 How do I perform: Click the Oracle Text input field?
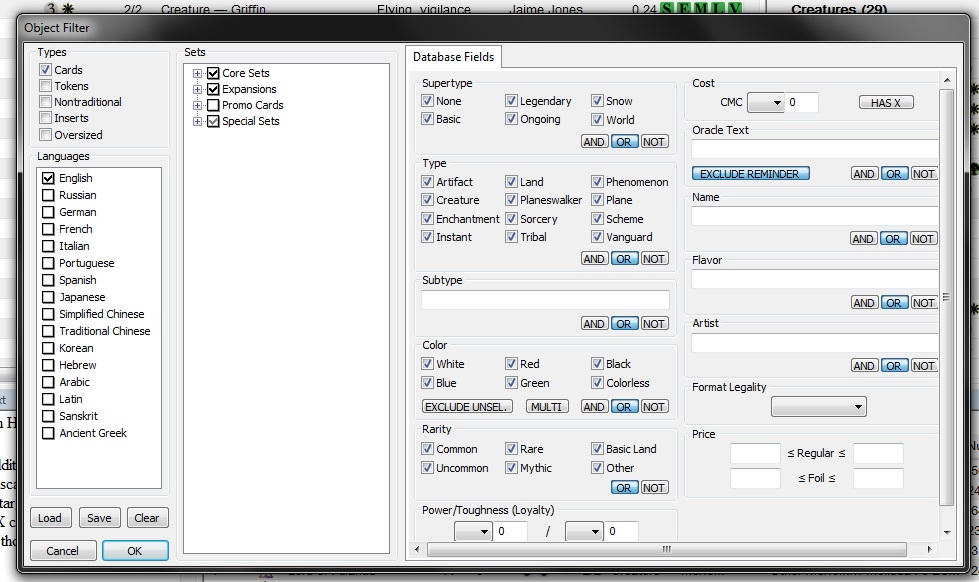tap(814, 149)
